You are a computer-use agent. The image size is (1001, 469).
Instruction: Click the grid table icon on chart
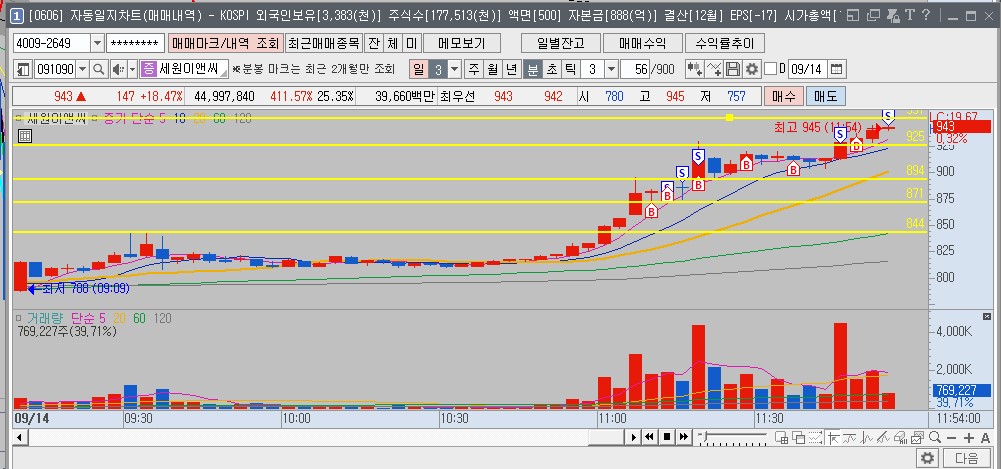coord(24,135)
